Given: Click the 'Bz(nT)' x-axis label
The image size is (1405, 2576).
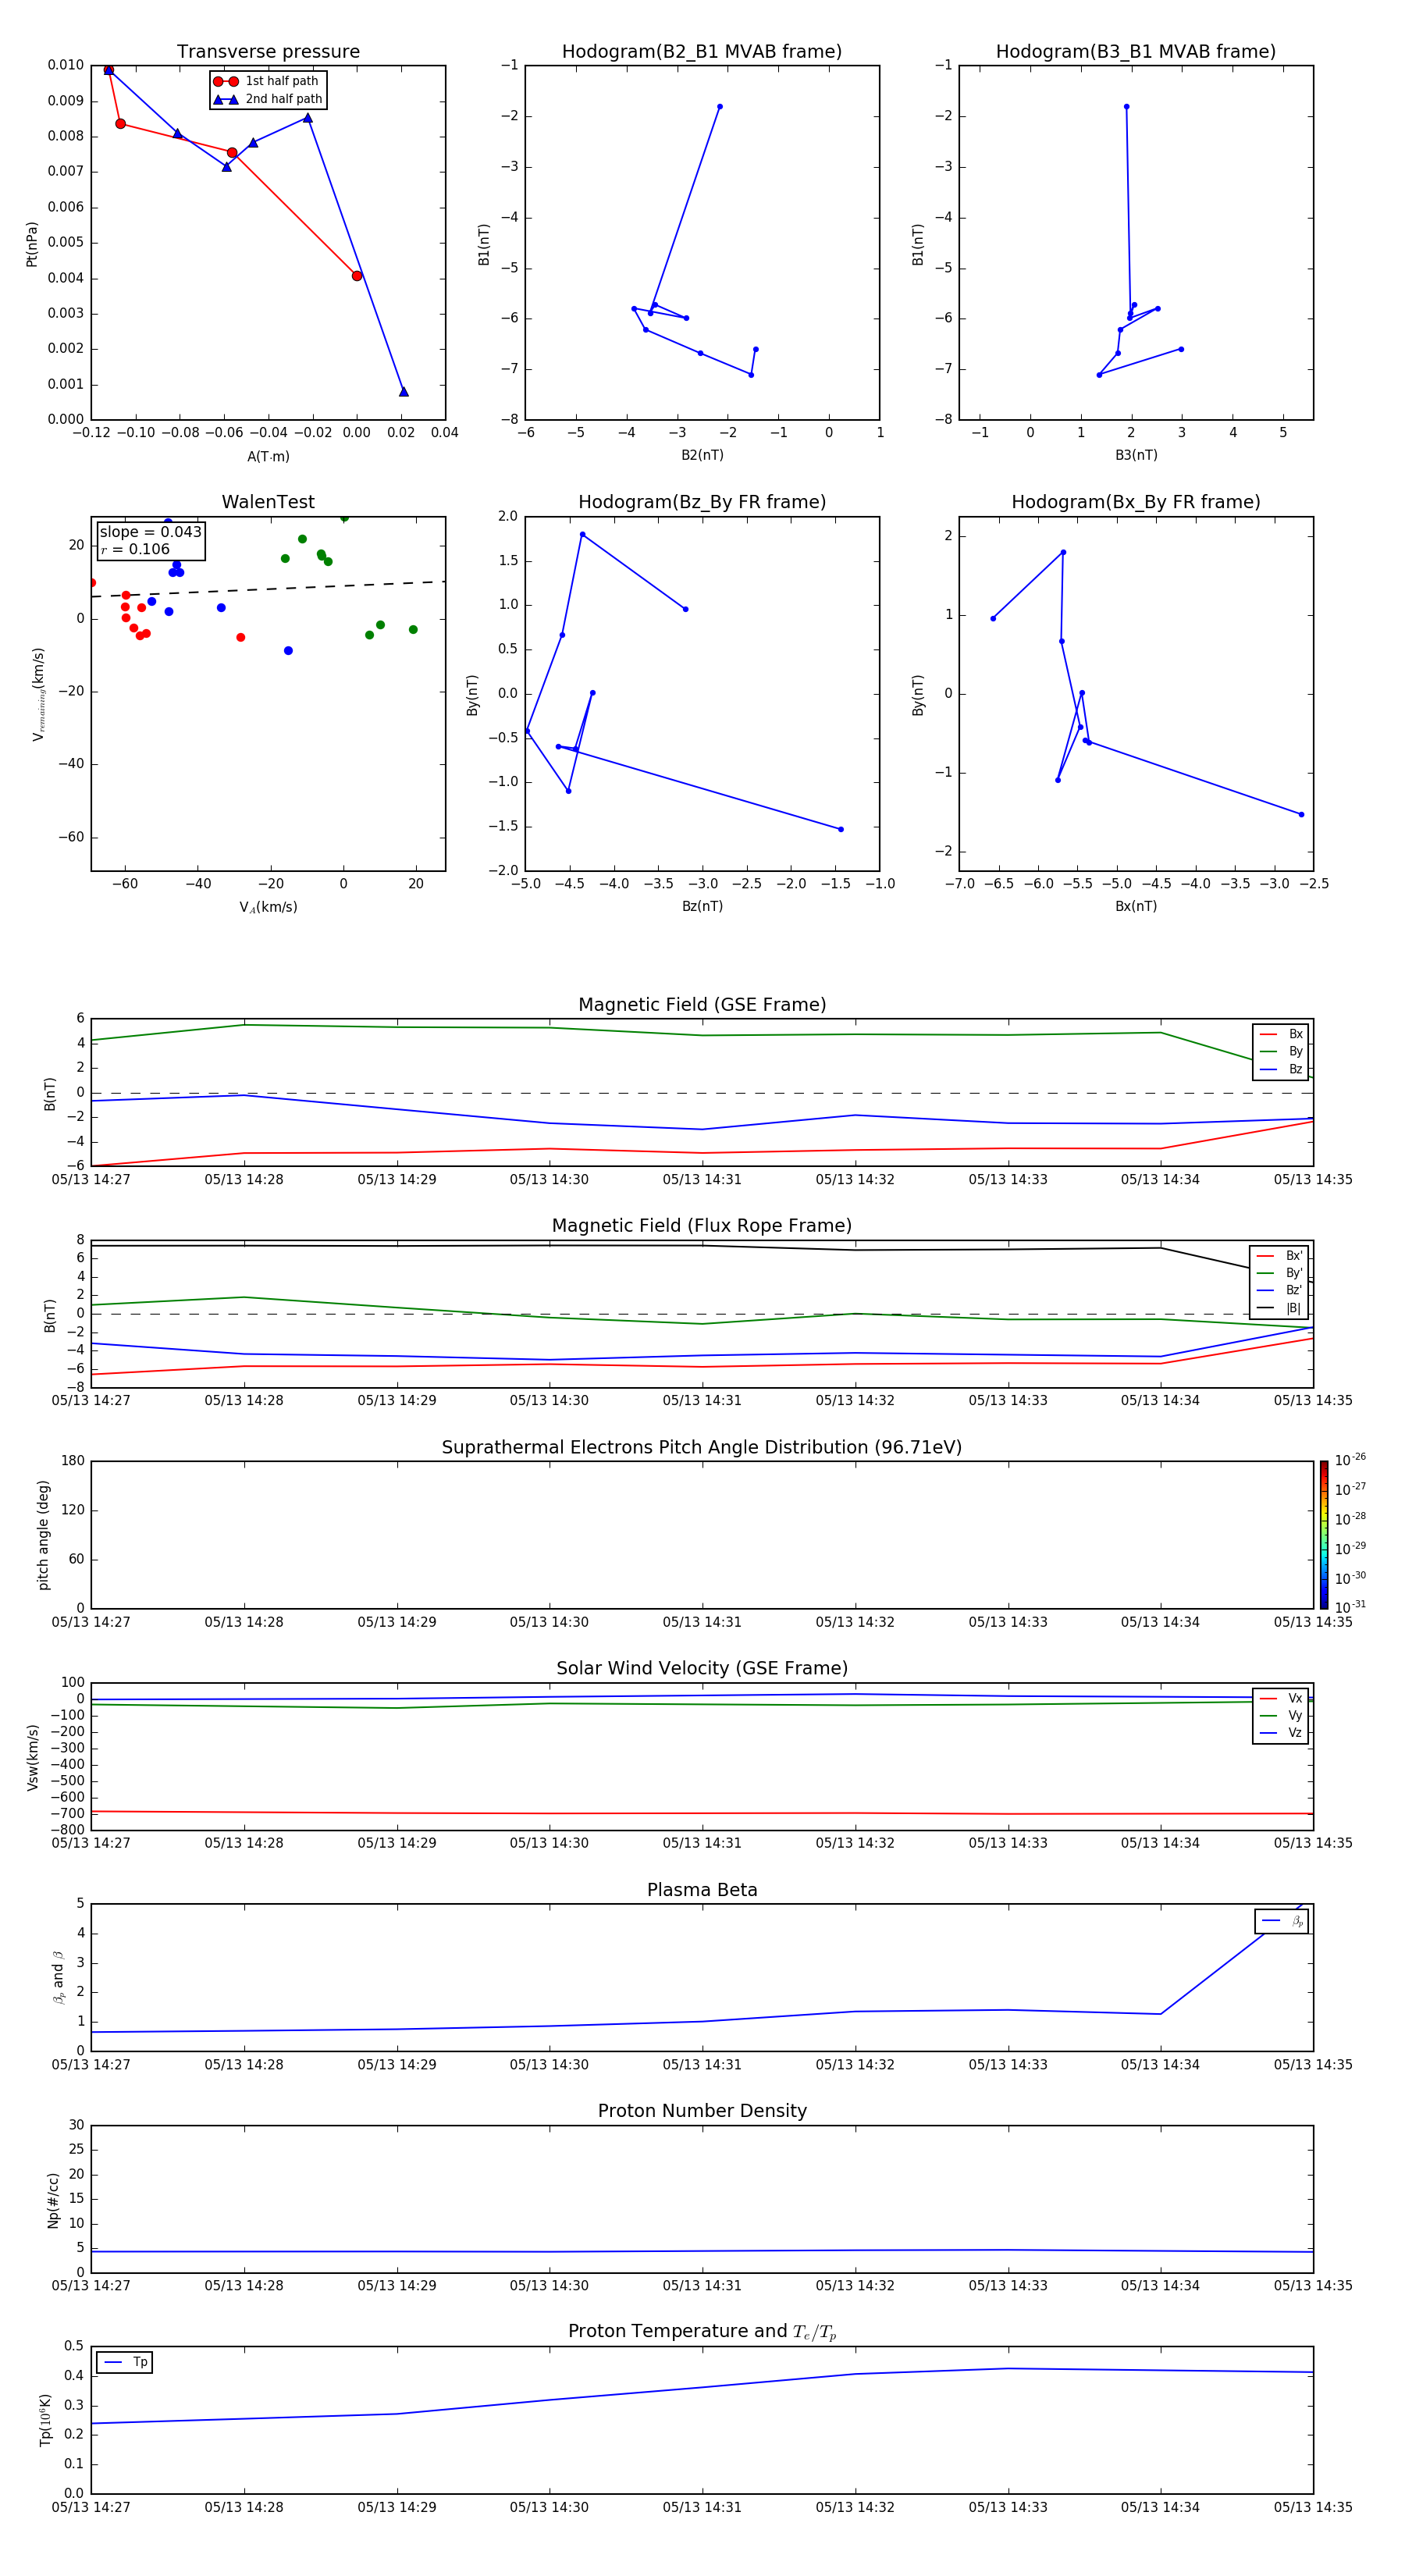Looking at the screenshot, I should (x=702, y=906).
